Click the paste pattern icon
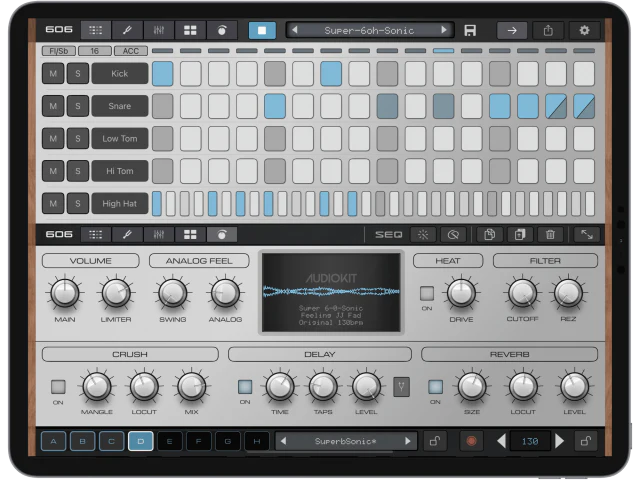This screenshot has height=480, width=640. (520, 235)
